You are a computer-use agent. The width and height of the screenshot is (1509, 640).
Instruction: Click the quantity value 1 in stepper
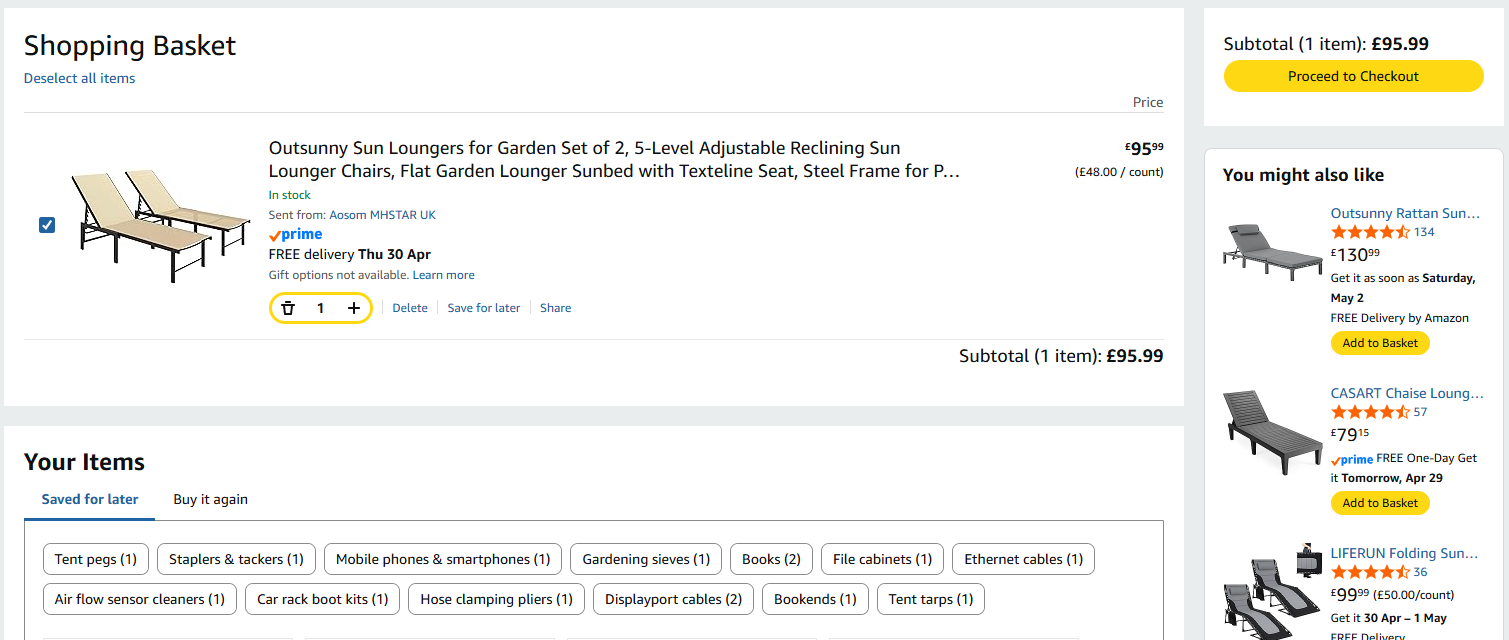tap(321, 308)
